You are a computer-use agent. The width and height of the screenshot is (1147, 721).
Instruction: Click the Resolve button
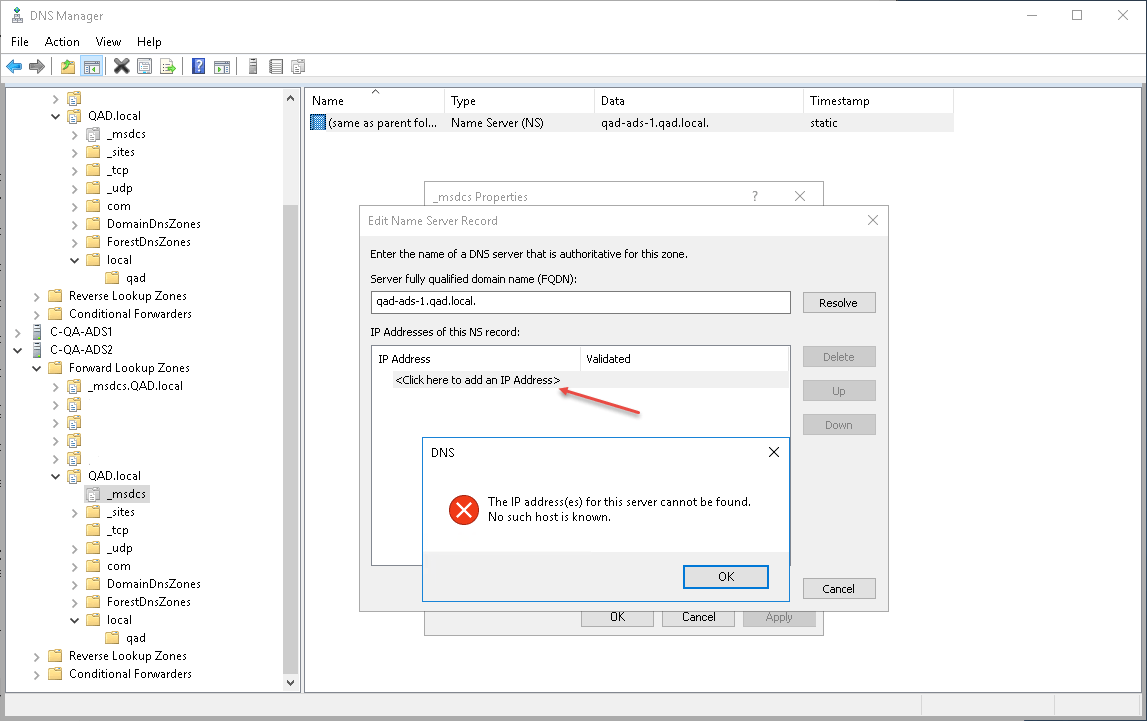click(838, 303)
